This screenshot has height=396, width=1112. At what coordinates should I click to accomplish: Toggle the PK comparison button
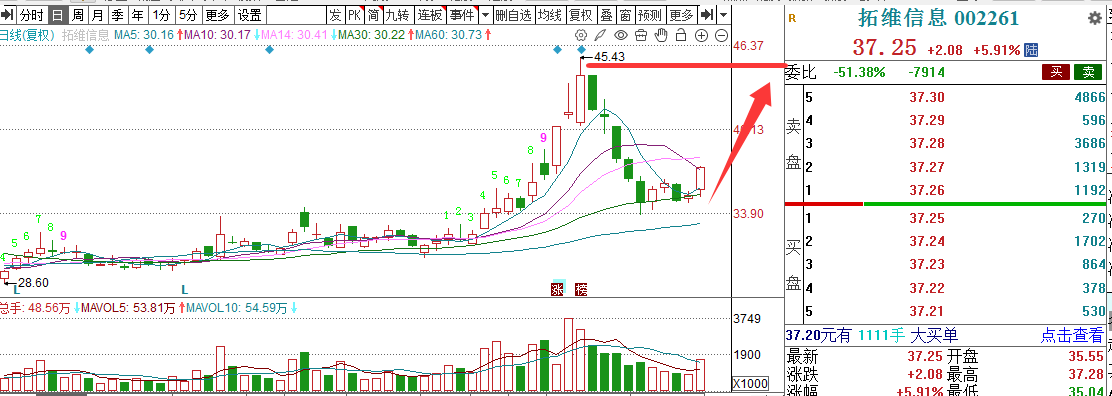[x=354, y=15]
